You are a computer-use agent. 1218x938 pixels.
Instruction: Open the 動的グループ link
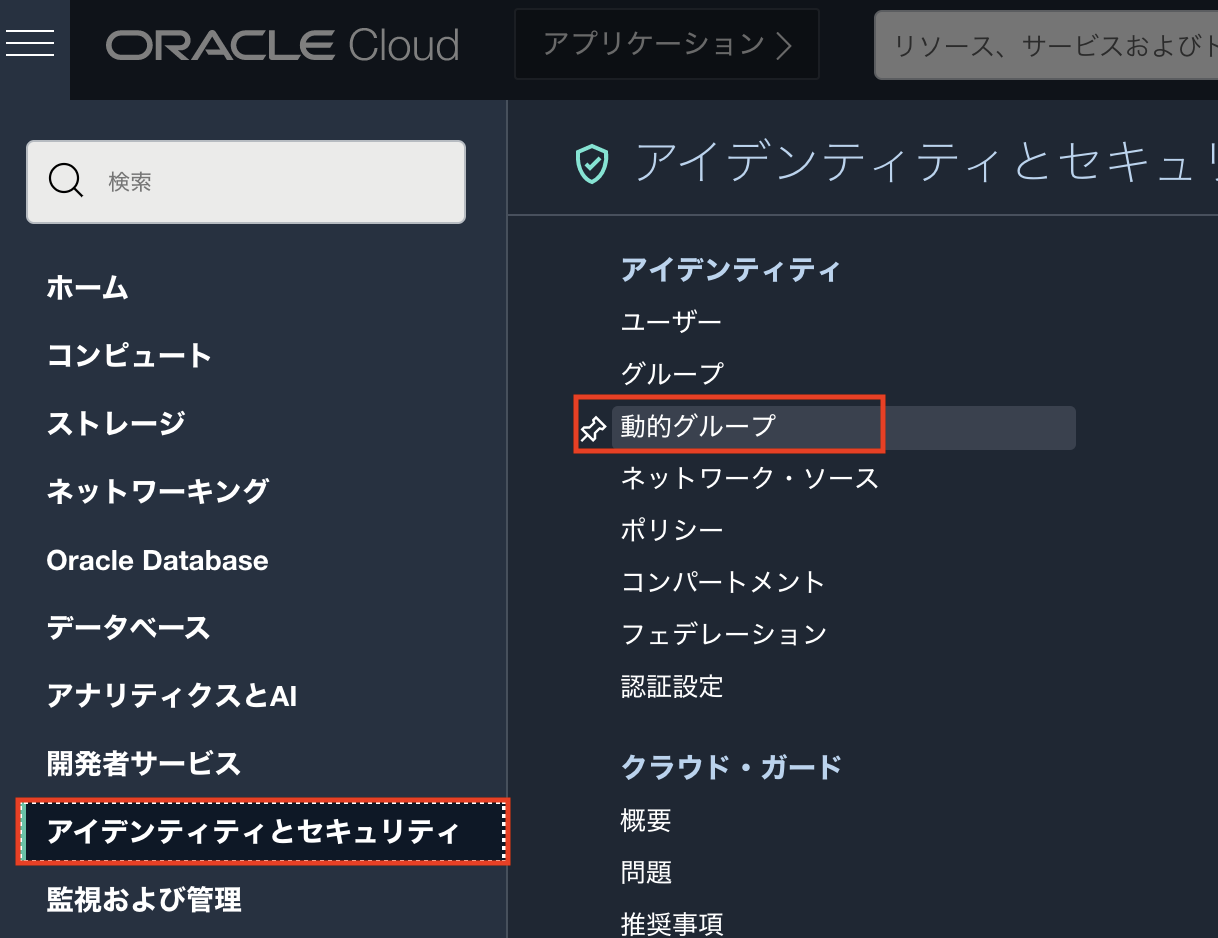point(698,426)
